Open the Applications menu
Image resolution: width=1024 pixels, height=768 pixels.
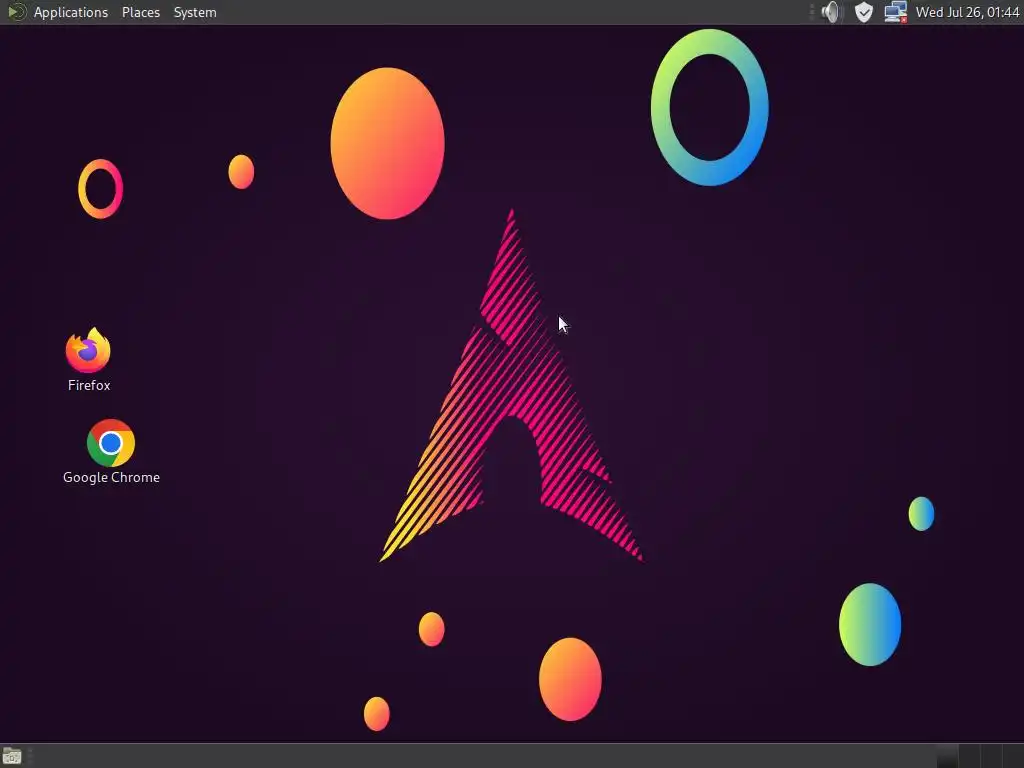click(71, 12)
